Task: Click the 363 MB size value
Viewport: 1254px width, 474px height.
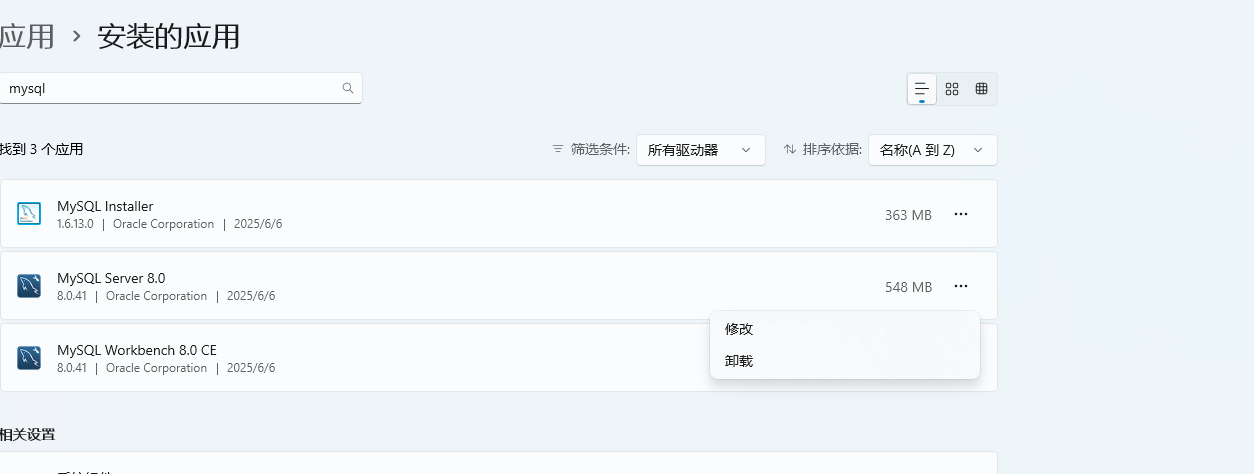Action: coord(908,215)
